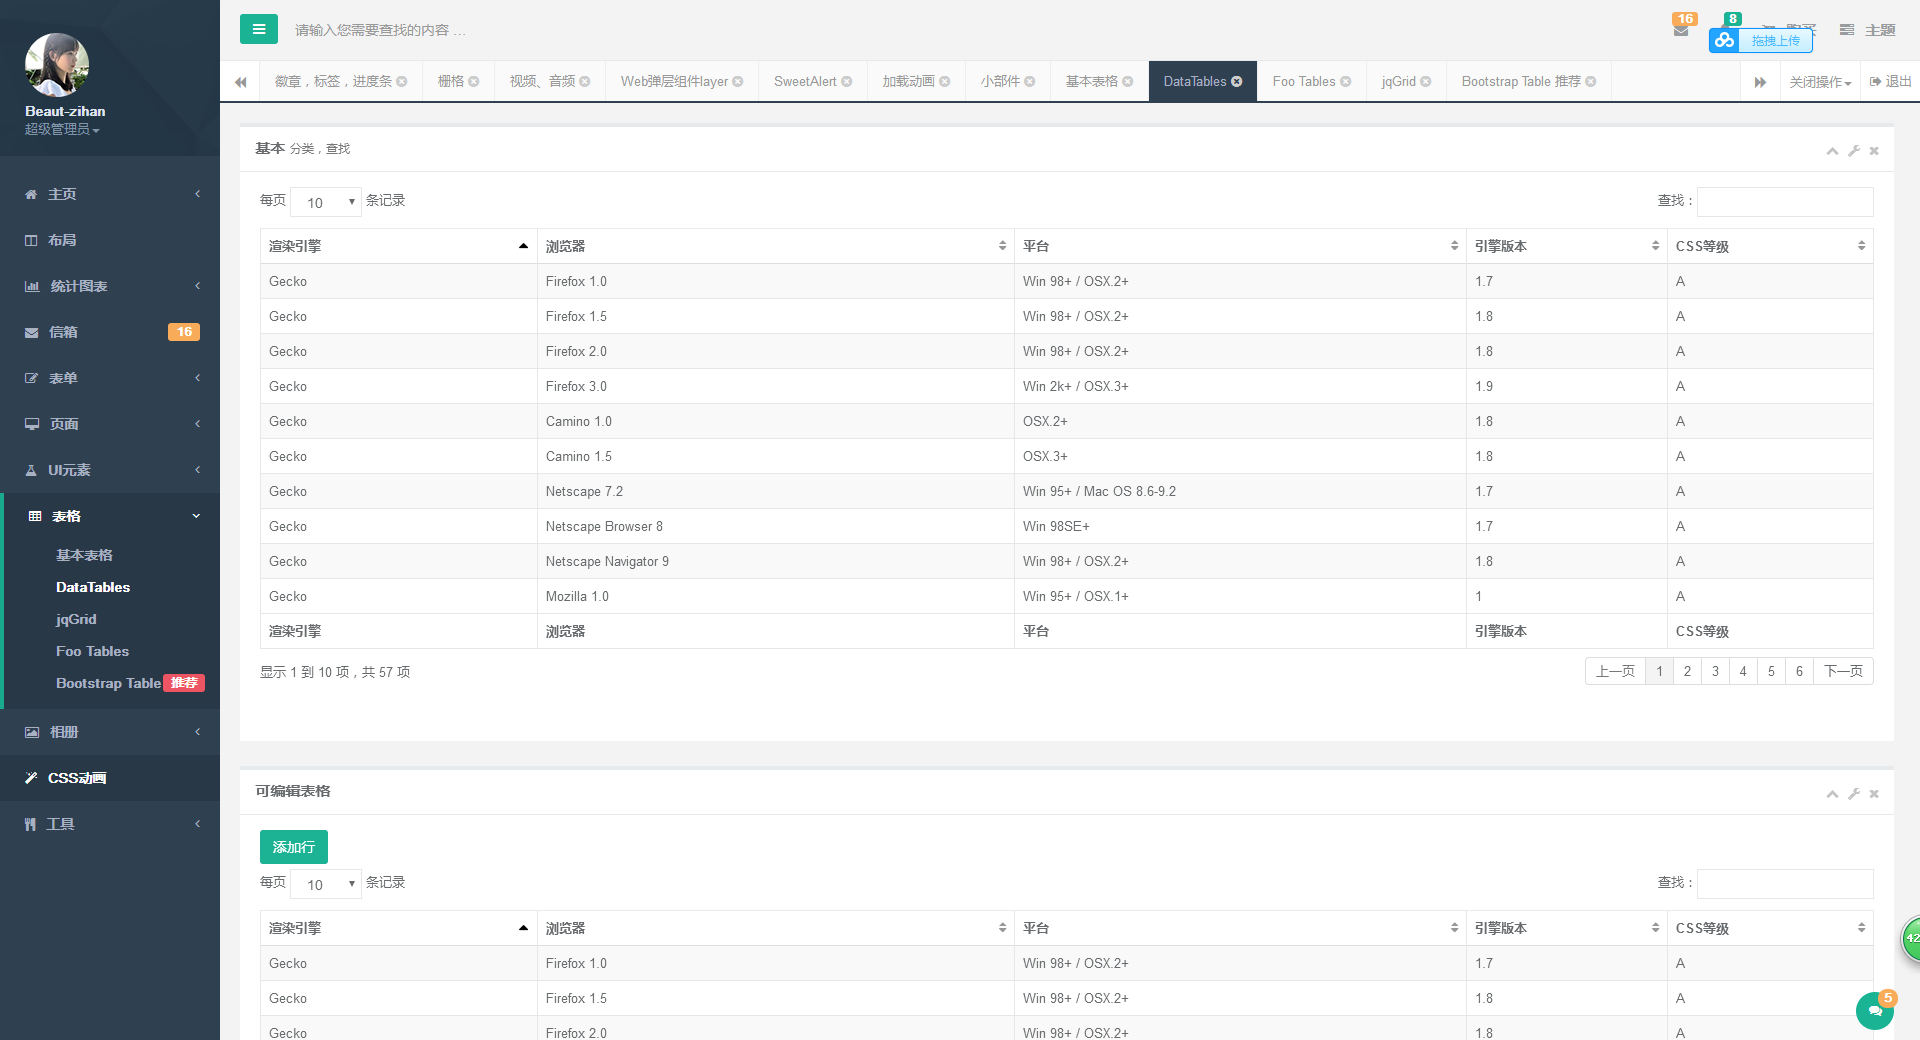Click the 添加行 button
The width and height of the screenshot is (1920, 1040).
294,847
